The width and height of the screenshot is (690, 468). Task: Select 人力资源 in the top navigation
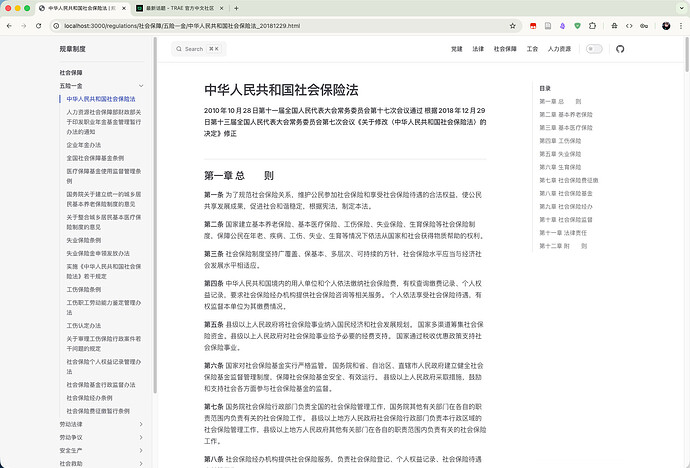pyautogui.click(x=560, y=48)
